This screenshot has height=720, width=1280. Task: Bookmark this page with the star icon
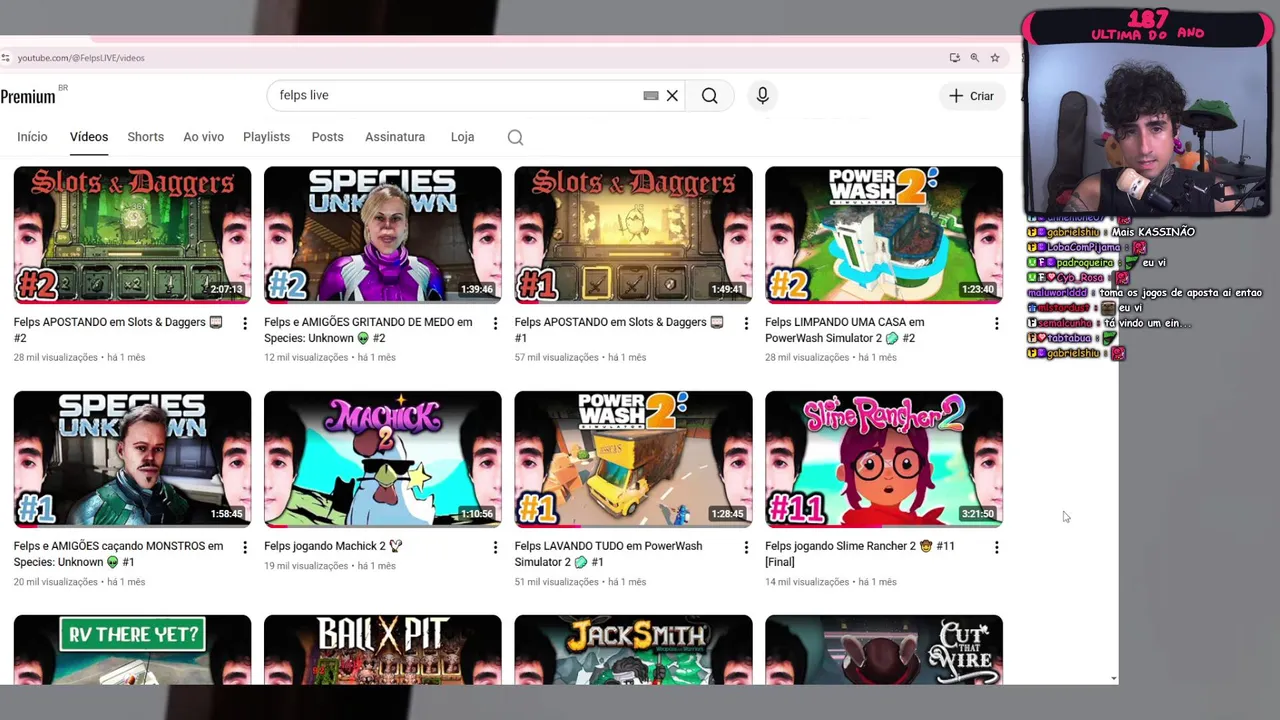[x=995, y=58]
